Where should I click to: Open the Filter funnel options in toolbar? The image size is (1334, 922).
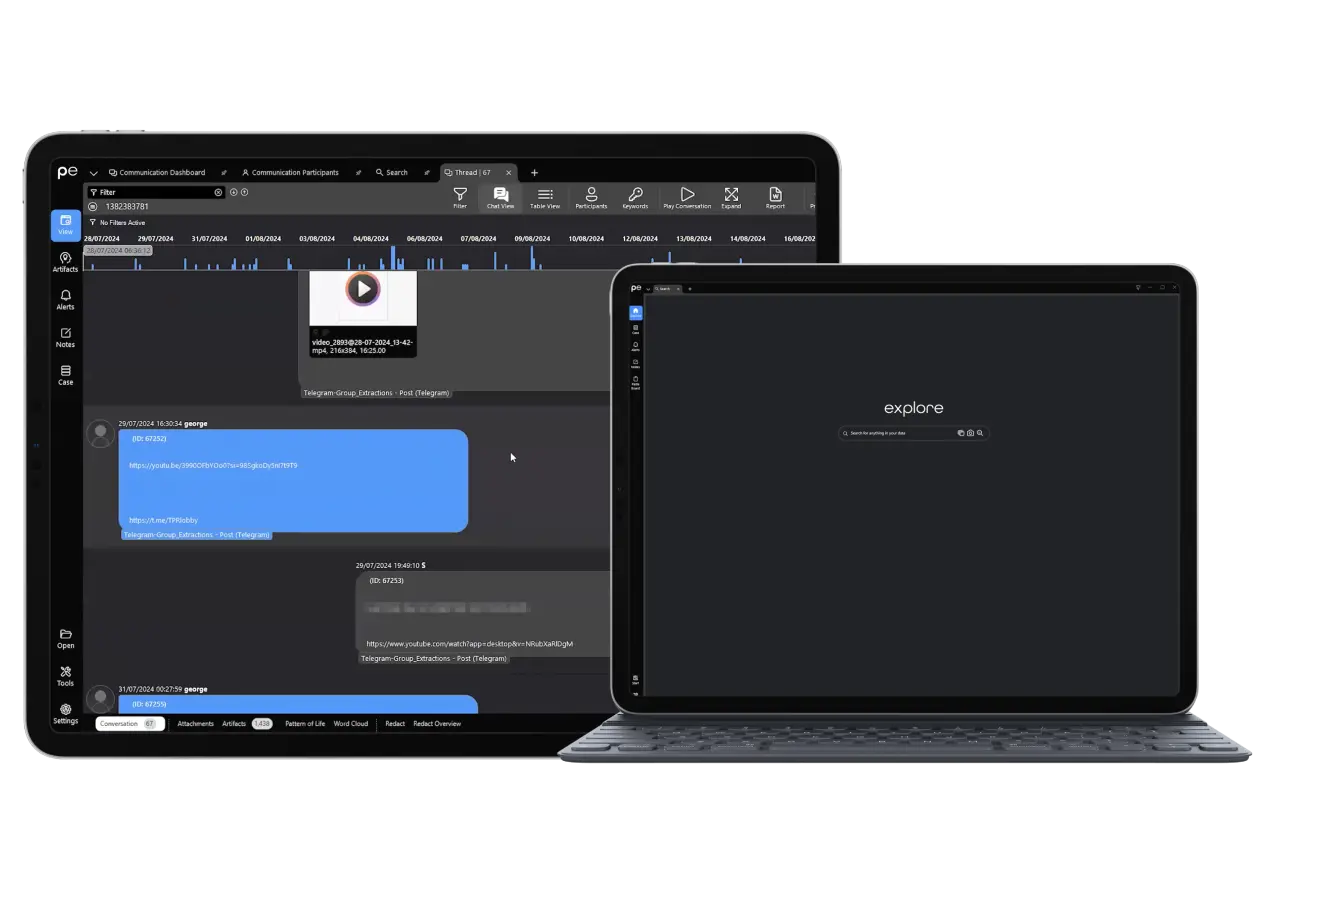460,197
